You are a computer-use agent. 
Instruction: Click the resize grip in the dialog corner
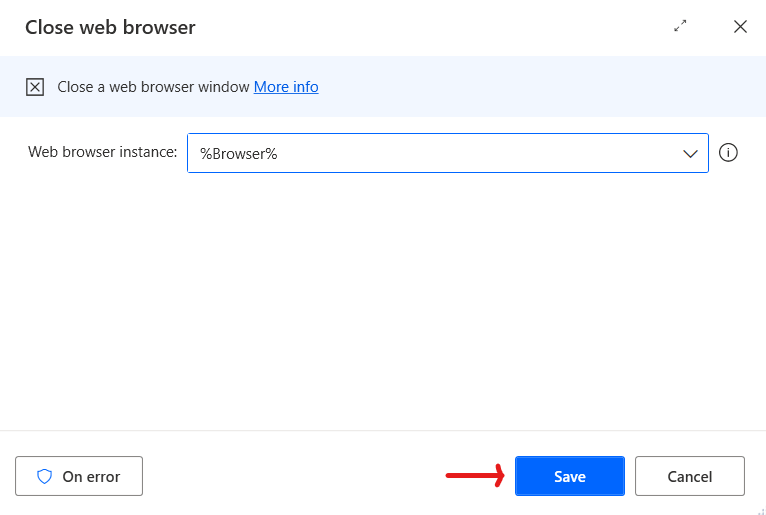tap(759, 508)
